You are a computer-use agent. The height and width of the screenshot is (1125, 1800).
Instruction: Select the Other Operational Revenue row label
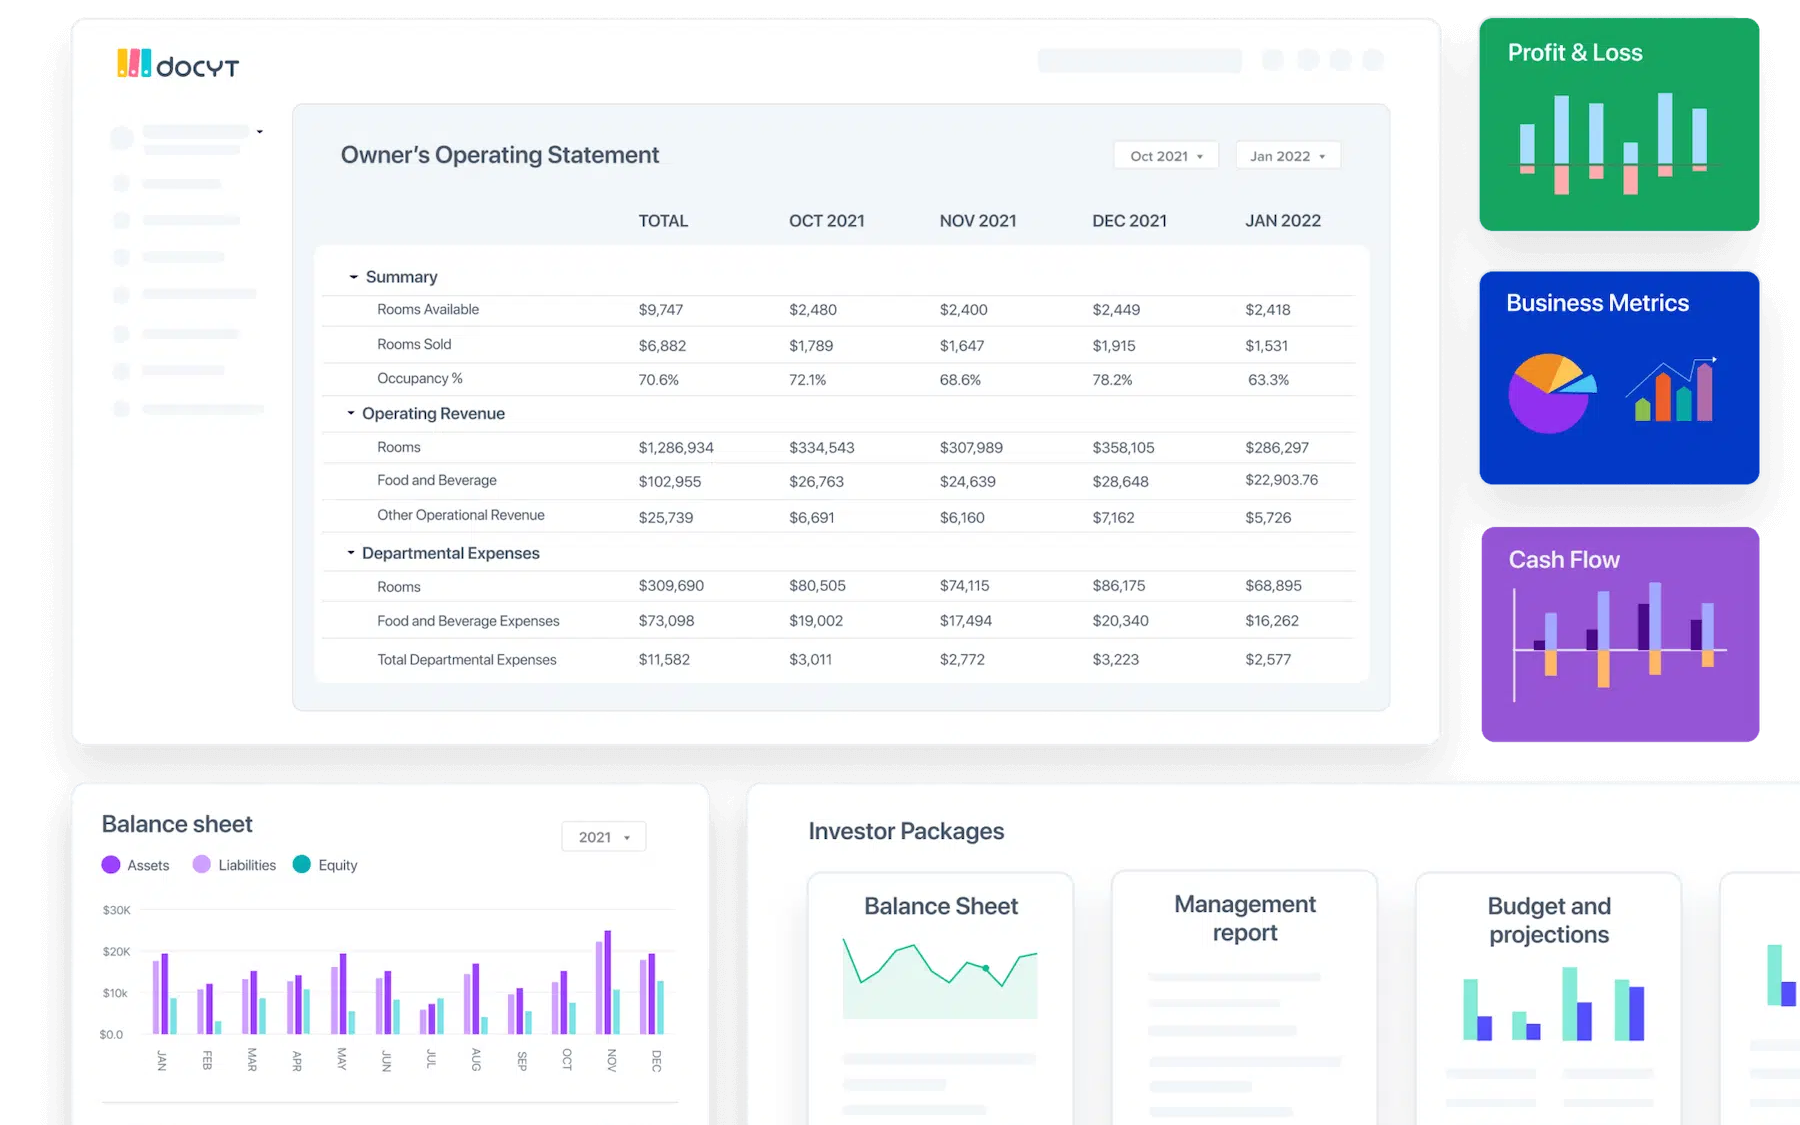[461, 516]
